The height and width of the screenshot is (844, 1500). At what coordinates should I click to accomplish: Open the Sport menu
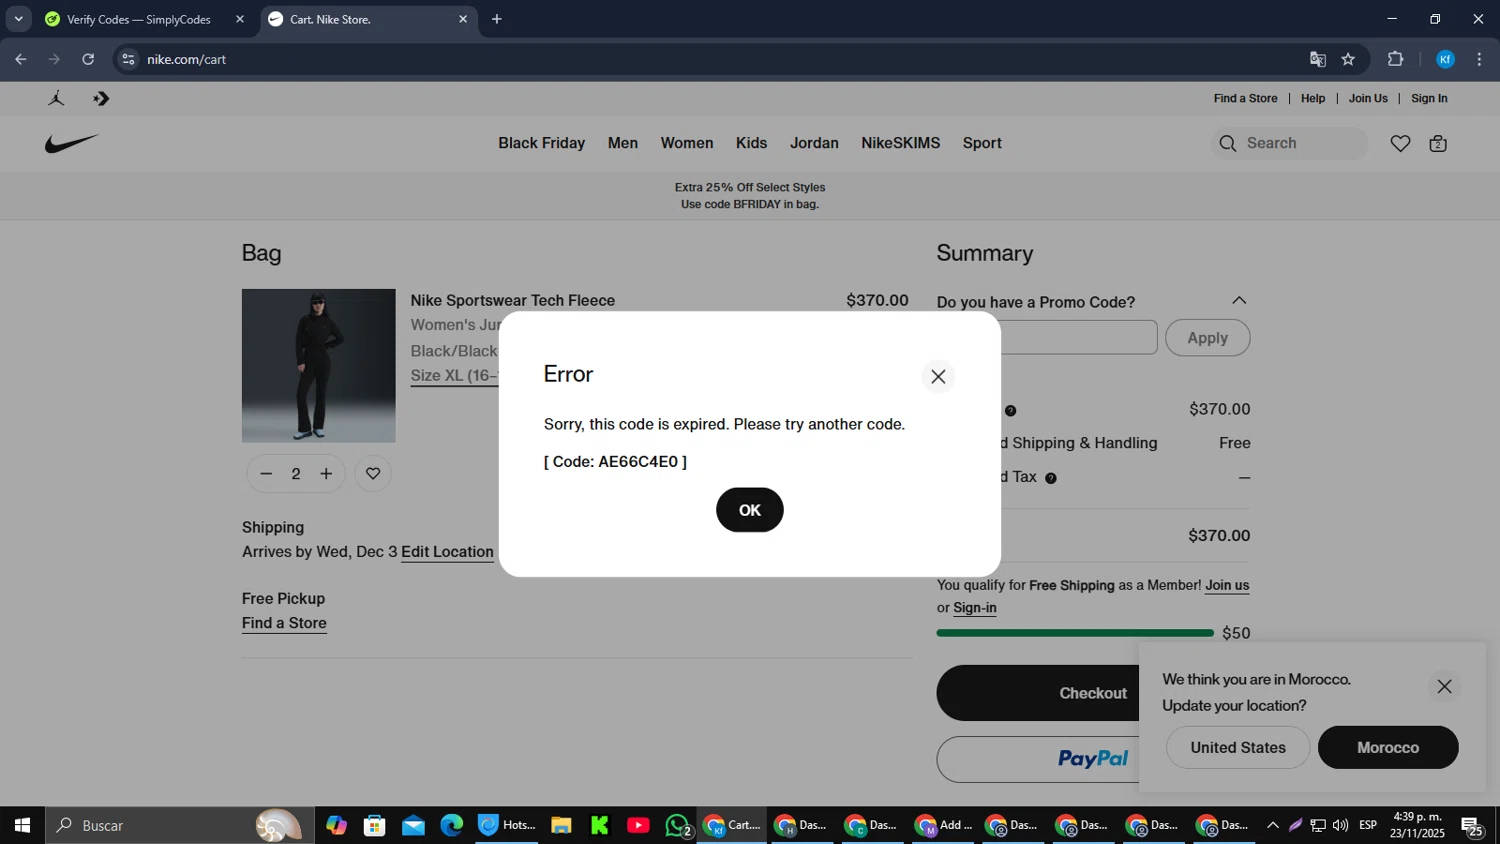tap(982, 143)
